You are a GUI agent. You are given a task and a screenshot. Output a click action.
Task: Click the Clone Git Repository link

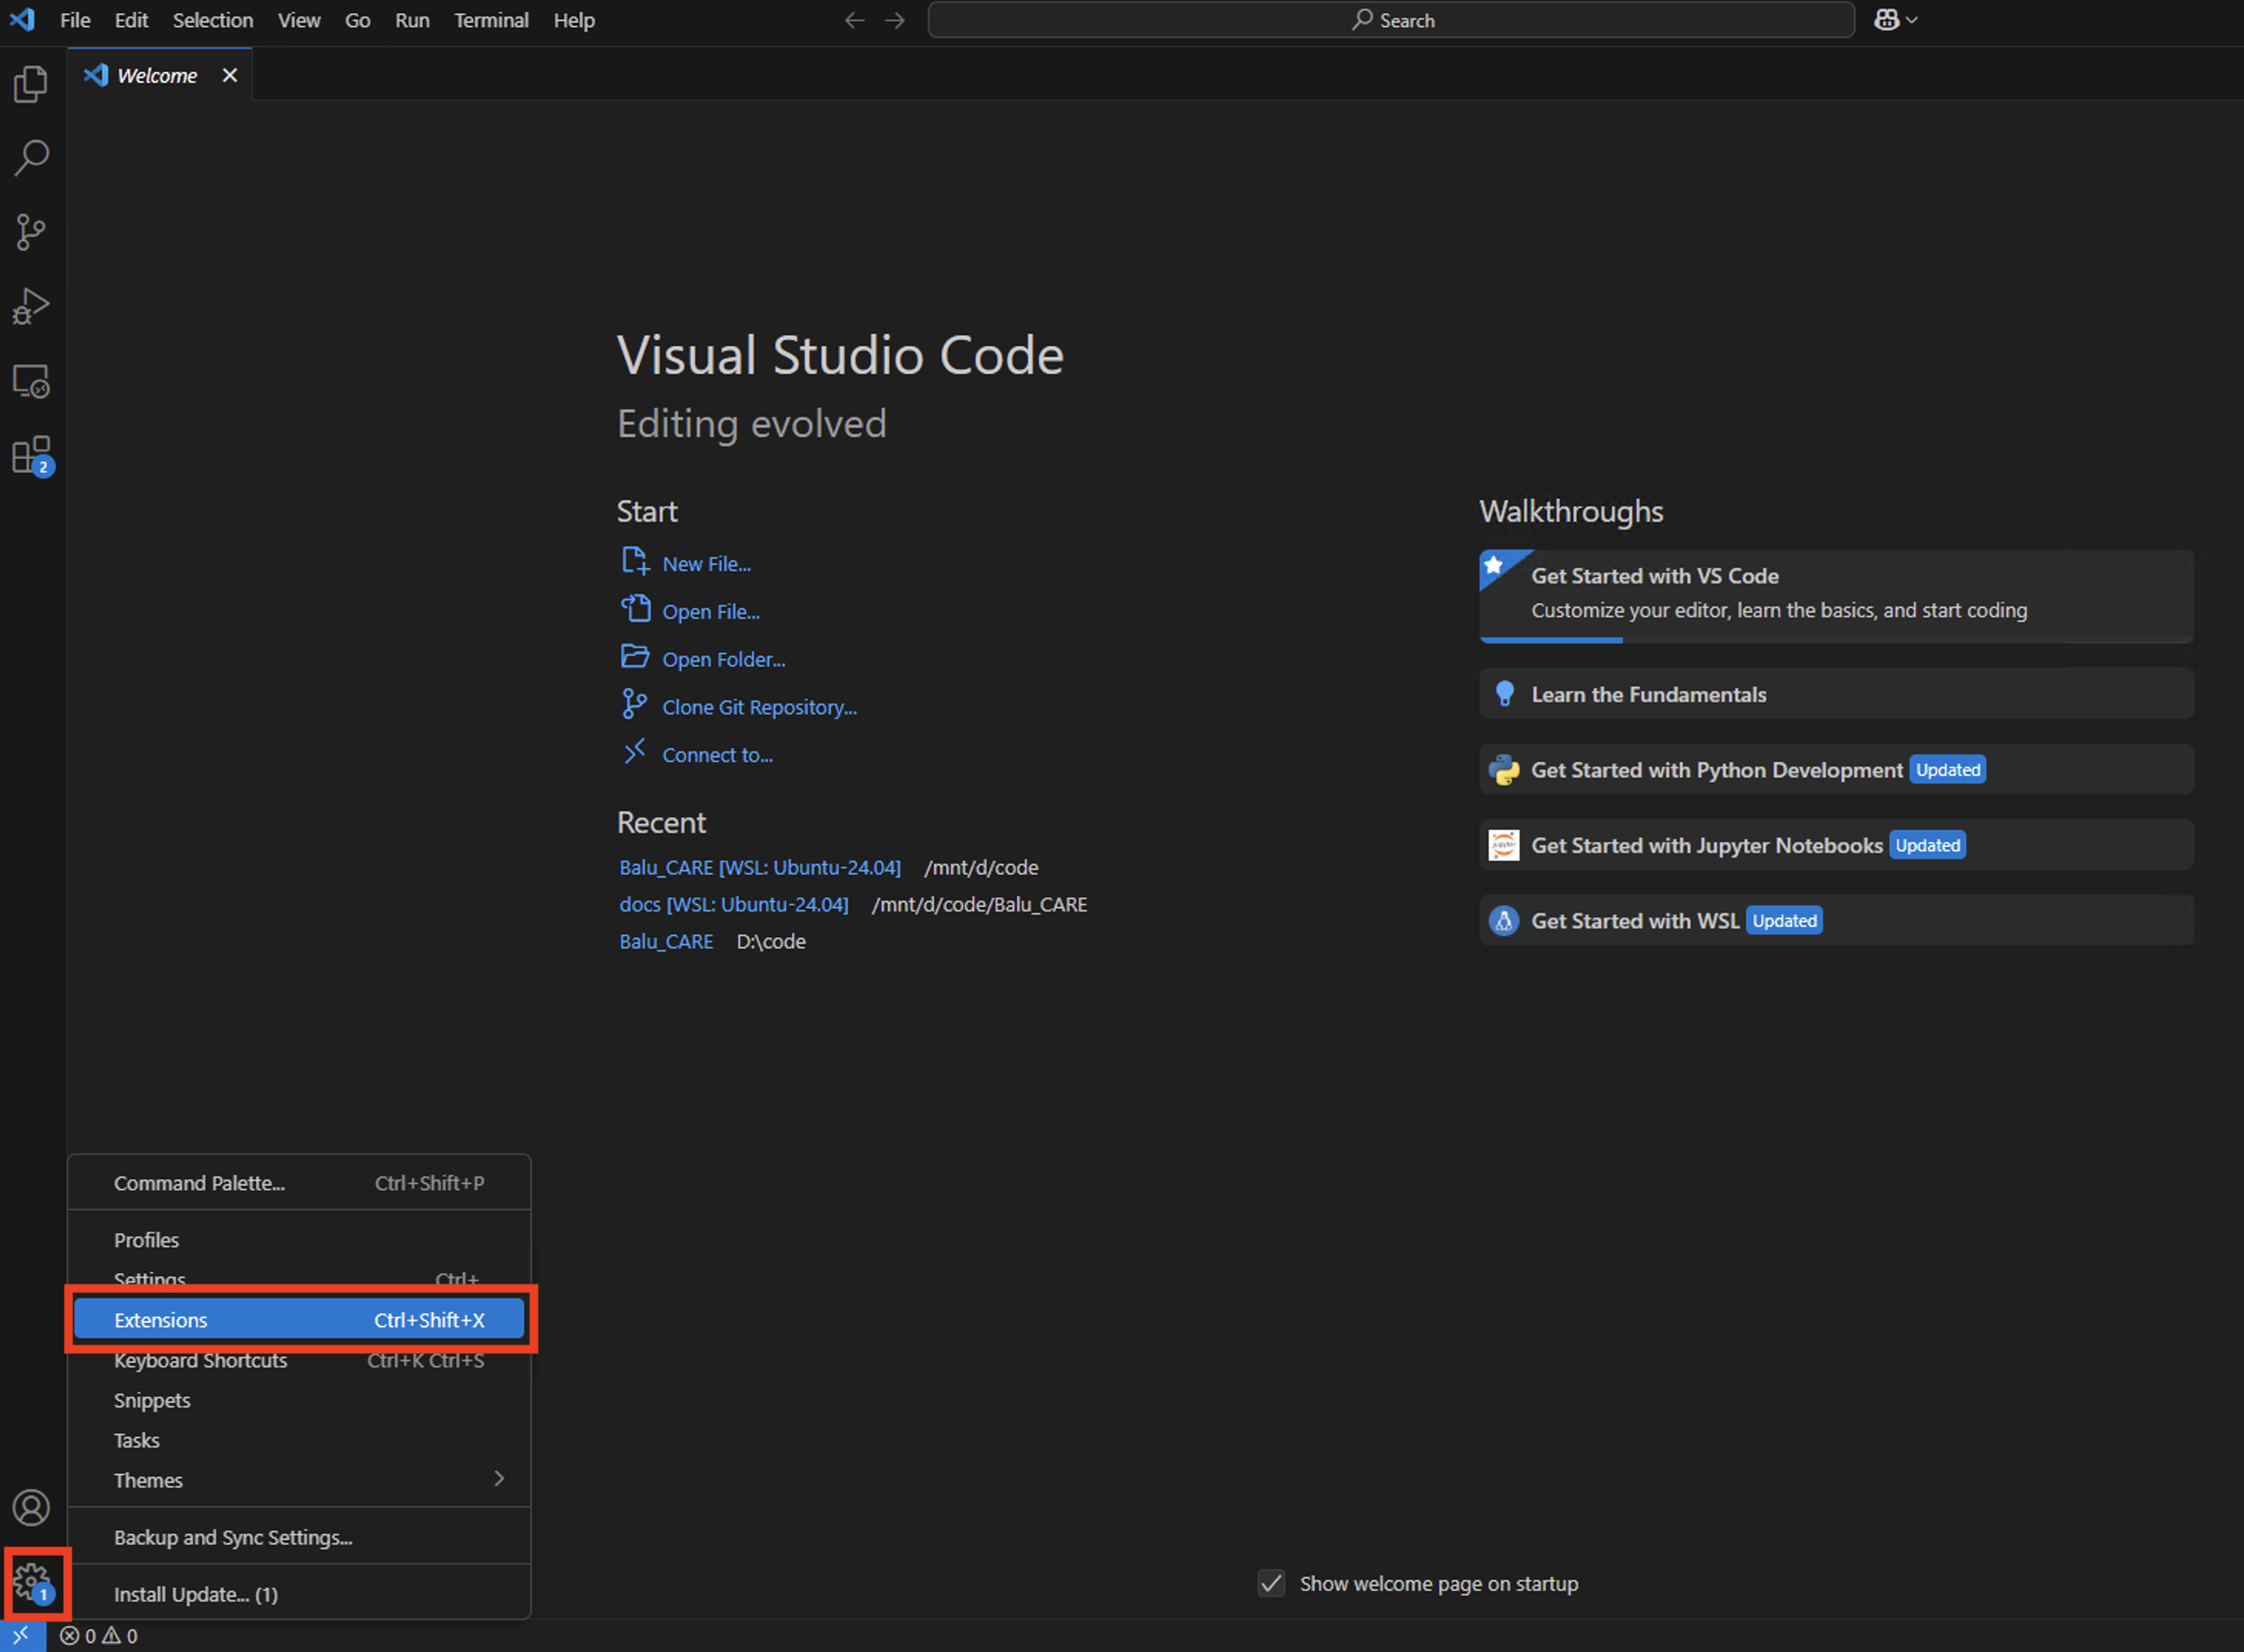tap(759, 707)
